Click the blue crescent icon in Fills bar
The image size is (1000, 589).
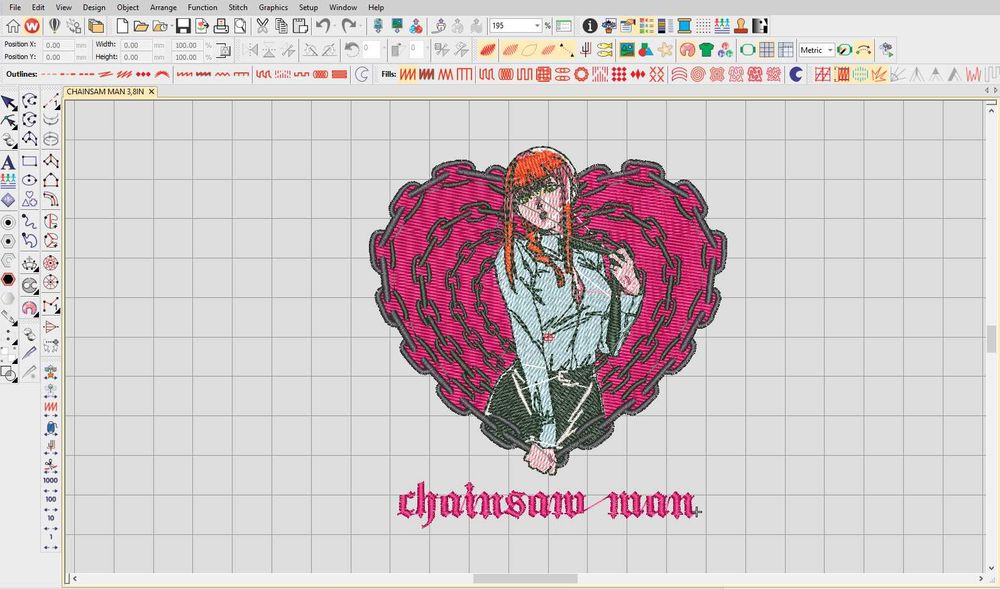(795, 75)
